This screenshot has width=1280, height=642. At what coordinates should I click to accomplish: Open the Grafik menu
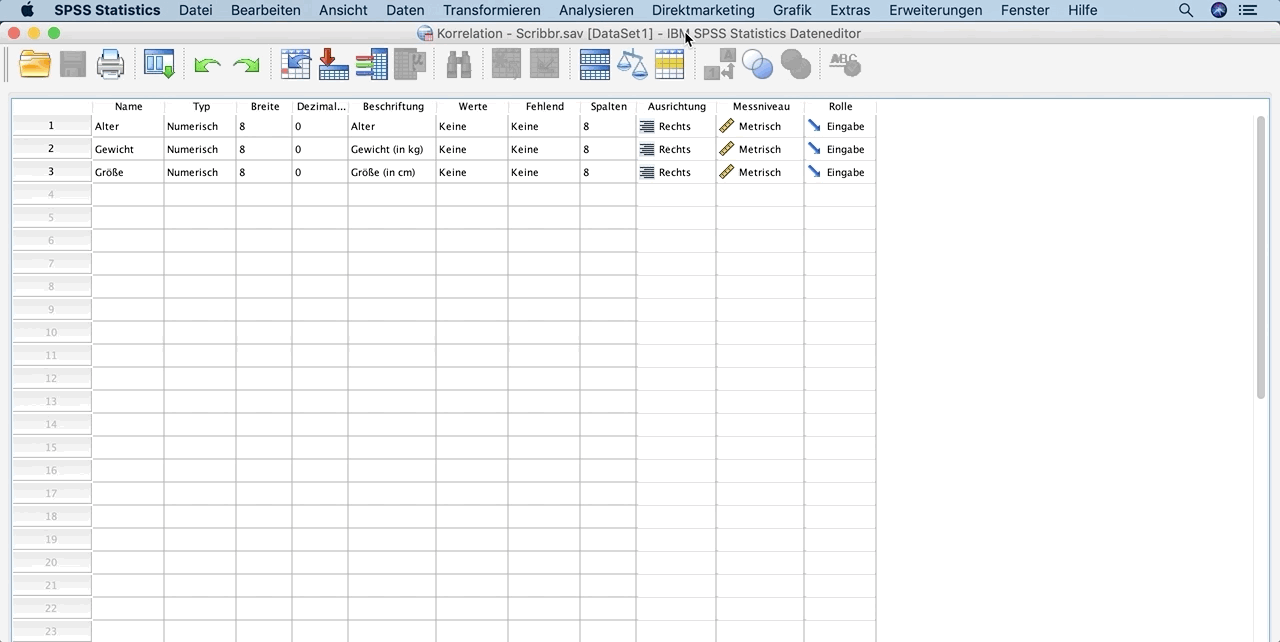pyautogui.click(x=792, y=10)
